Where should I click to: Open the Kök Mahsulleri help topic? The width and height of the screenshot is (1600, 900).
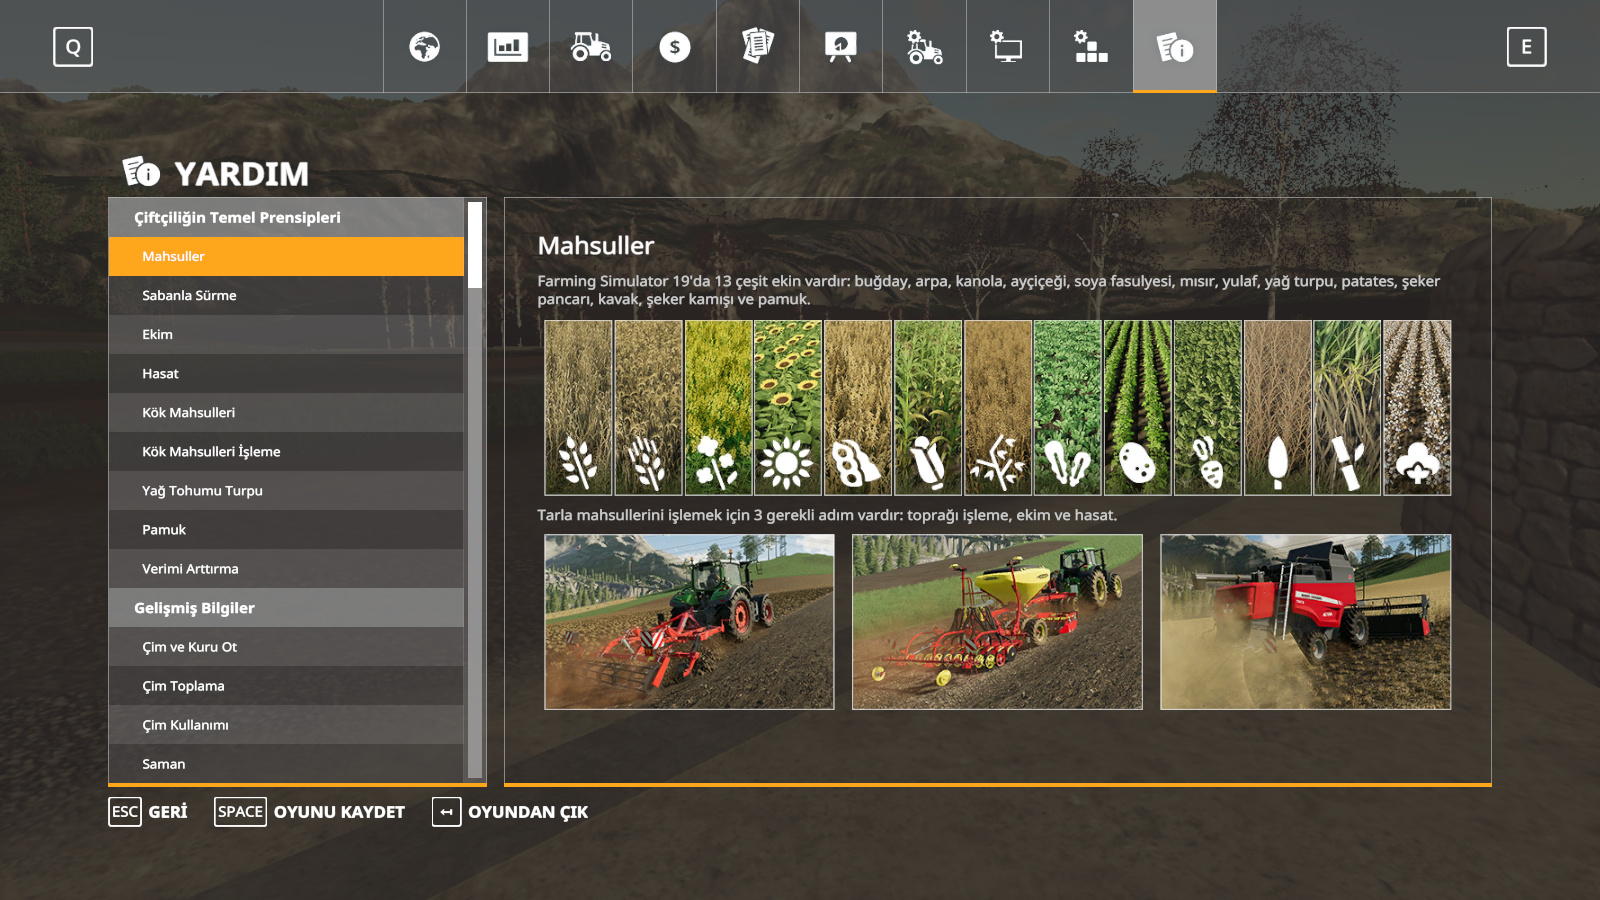[x=286, y=412]
